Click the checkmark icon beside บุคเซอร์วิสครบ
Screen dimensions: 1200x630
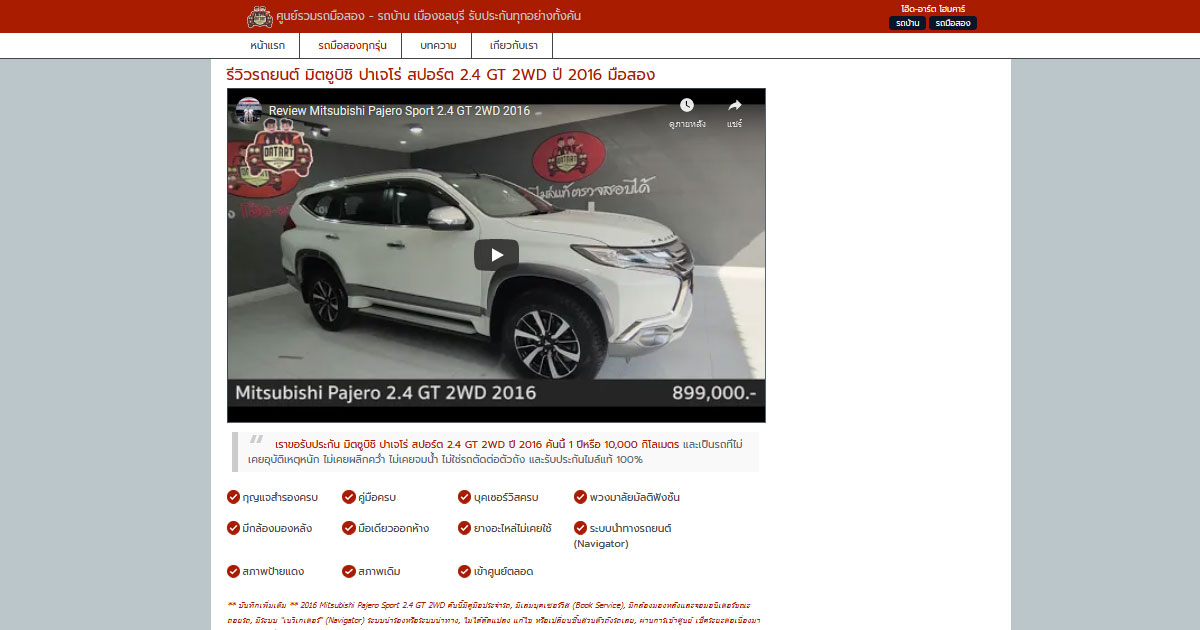[465, 497]
